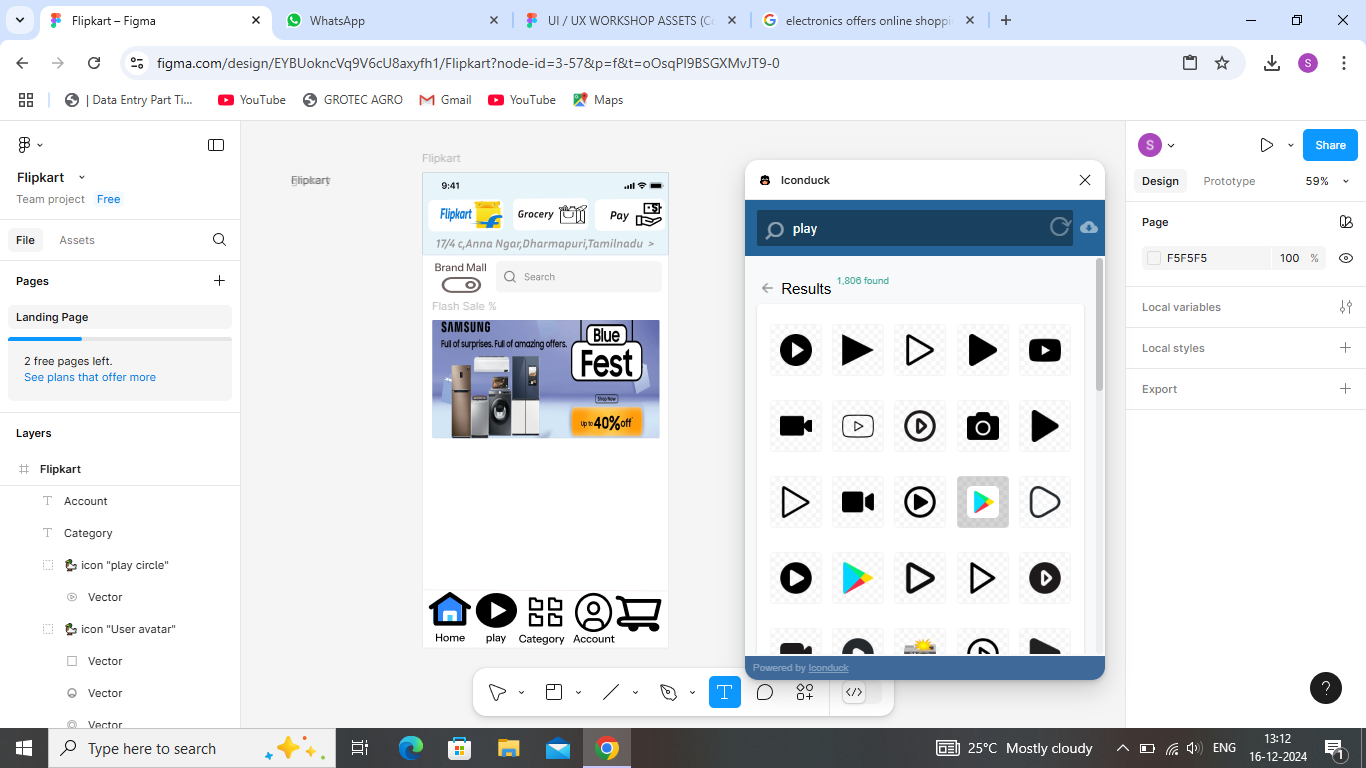This screenshot has width=1366, height=768.
Task: Open the GROTEC AGRO bookmark
Action: [352, 100]
